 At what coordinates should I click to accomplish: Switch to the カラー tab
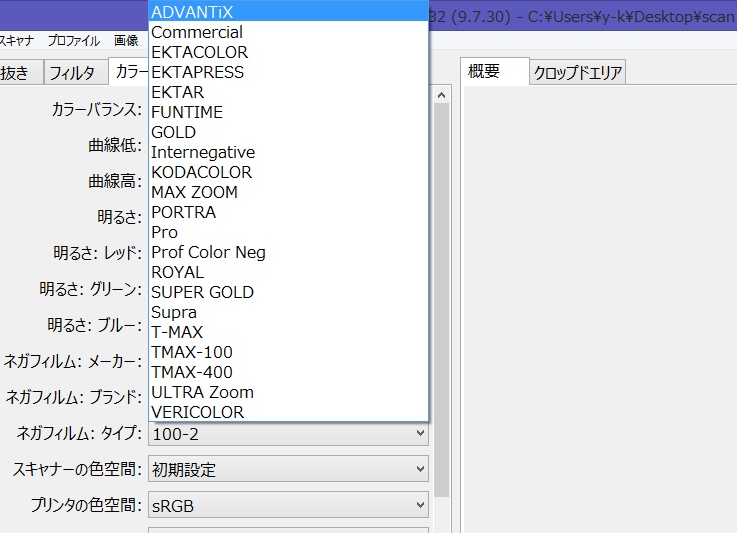[x=129, y=71]
